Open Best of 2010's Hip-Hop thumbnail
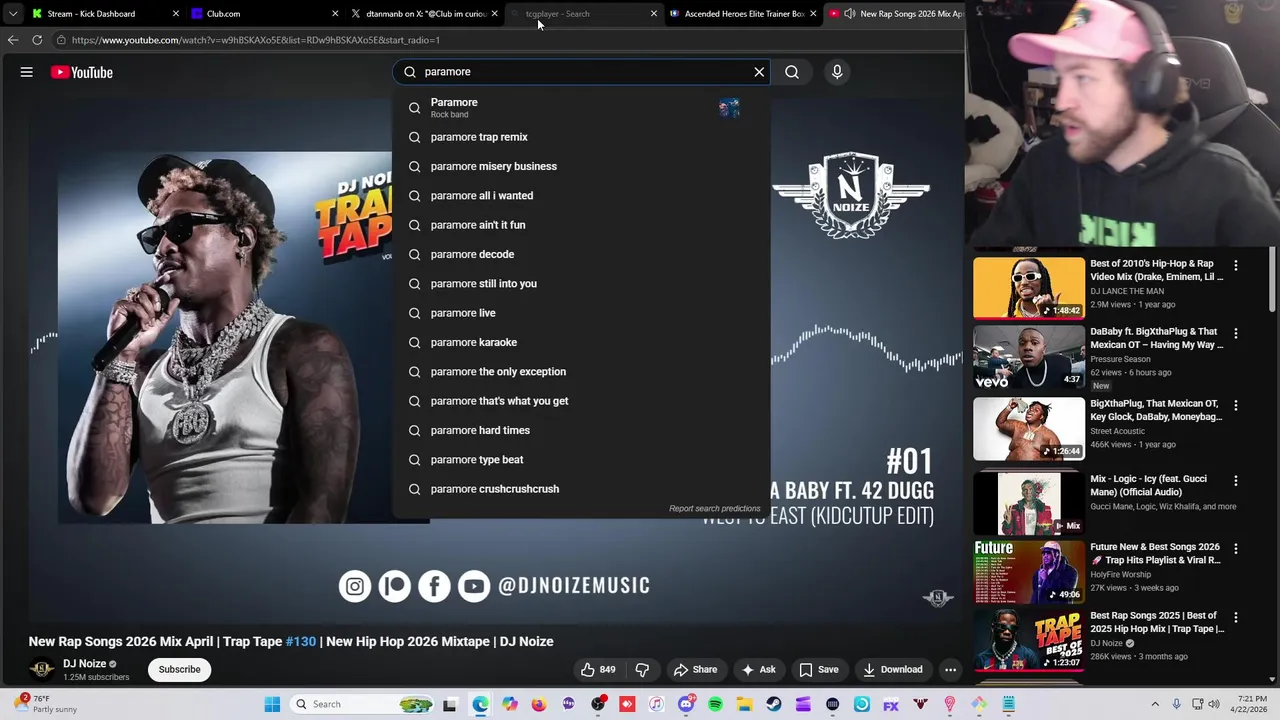 click(1029, 288)
